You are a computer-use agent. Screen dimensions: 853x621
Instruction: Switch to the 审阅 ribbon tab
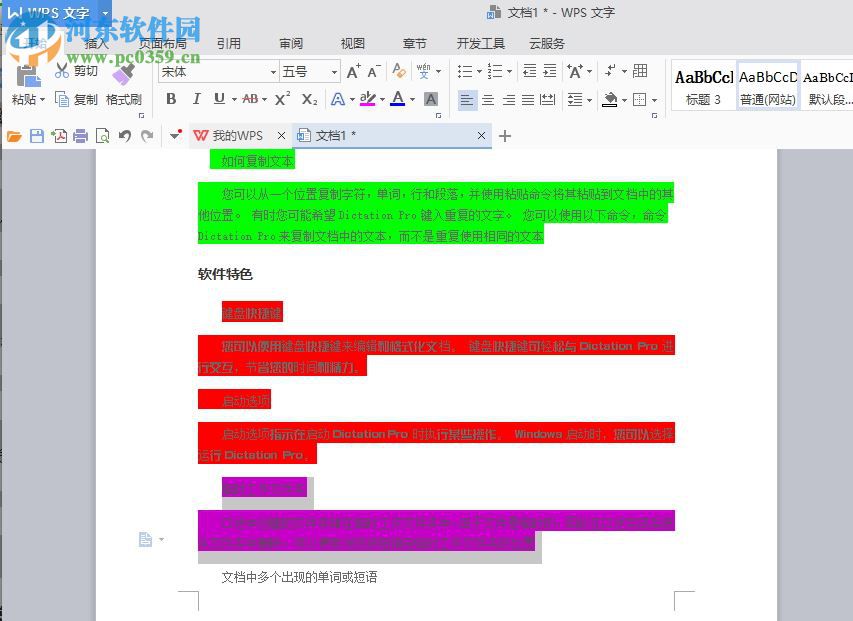tap(290, 43)
